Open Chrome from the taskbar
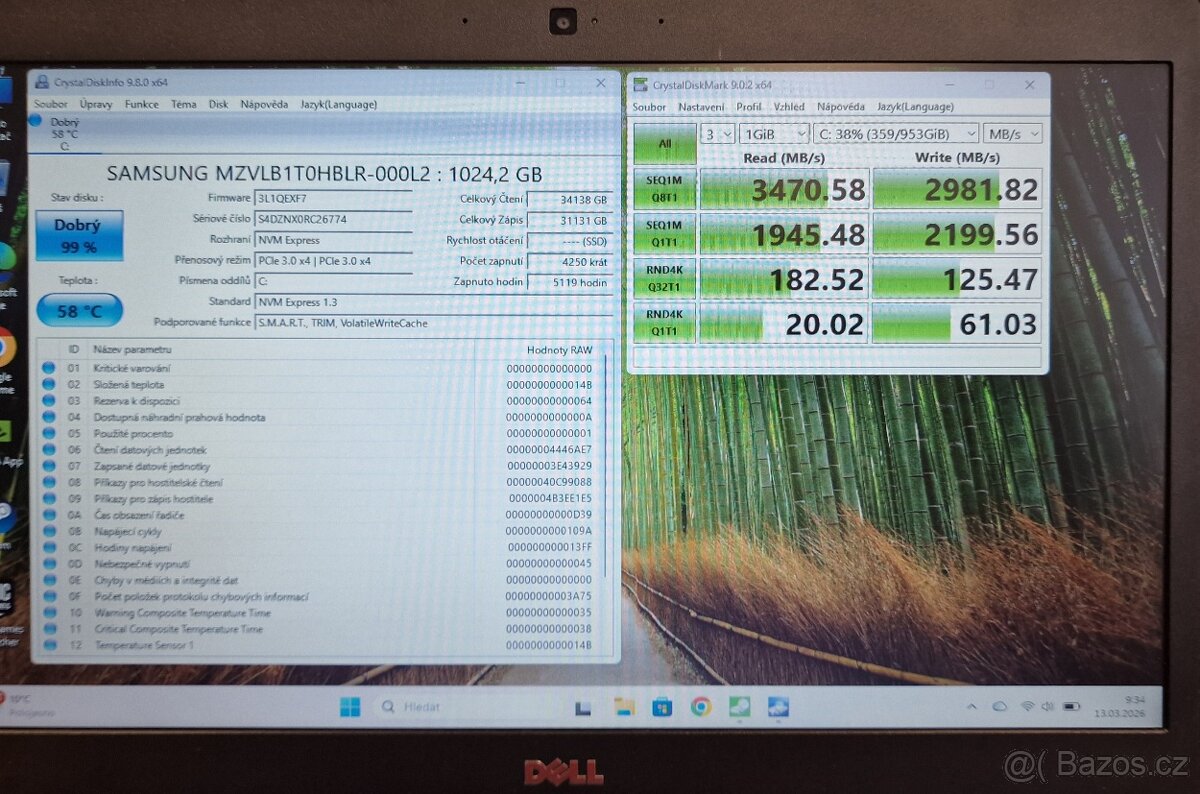This screenshot has width=1200, height=794. coord(701,706)
